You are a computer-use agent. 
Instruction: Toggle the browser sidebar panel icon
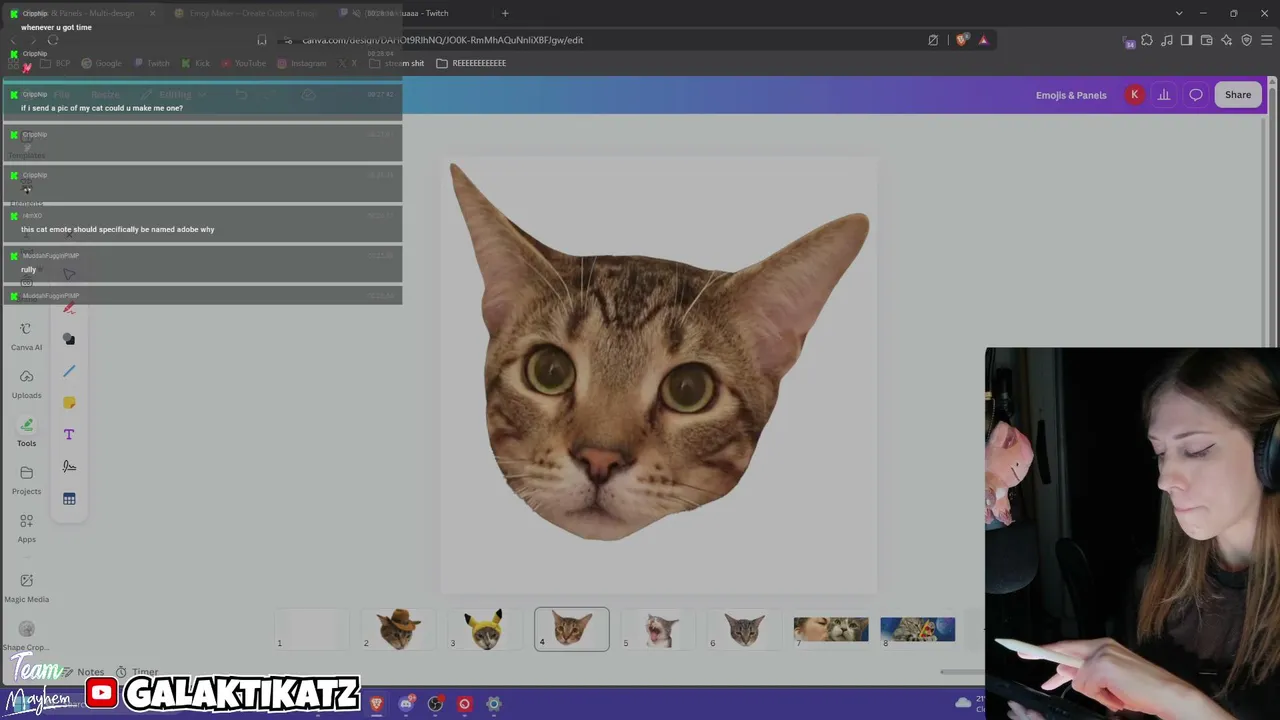1186,40
